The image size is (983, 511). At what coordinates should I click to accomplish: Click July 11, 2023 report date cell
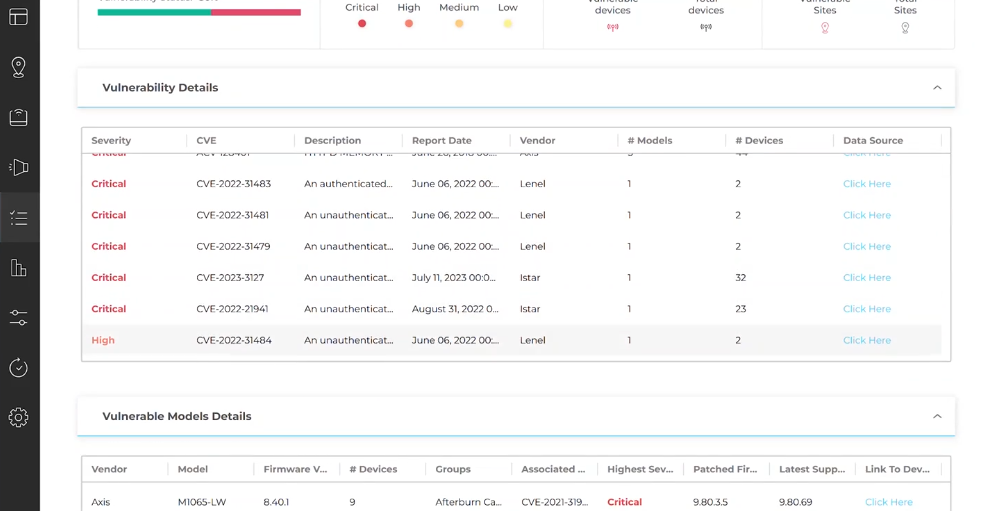(x=453, y=278)
